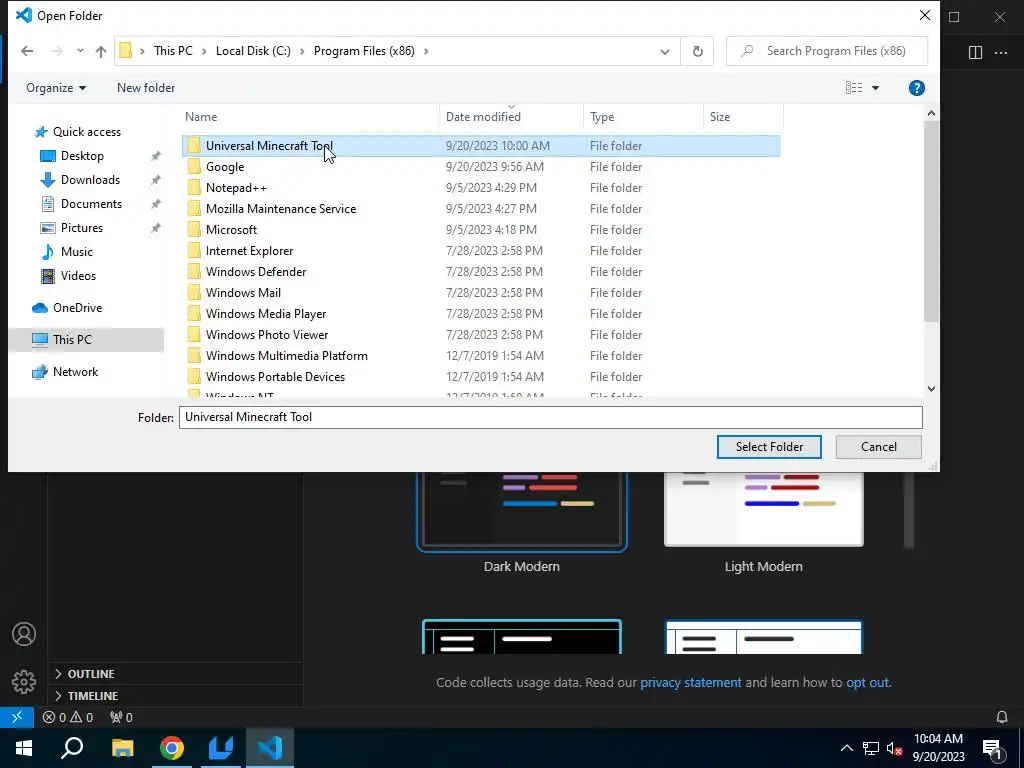Open recent locations dropdown arrow
Screen dimensions: 1024x768
tap(80, 51)
